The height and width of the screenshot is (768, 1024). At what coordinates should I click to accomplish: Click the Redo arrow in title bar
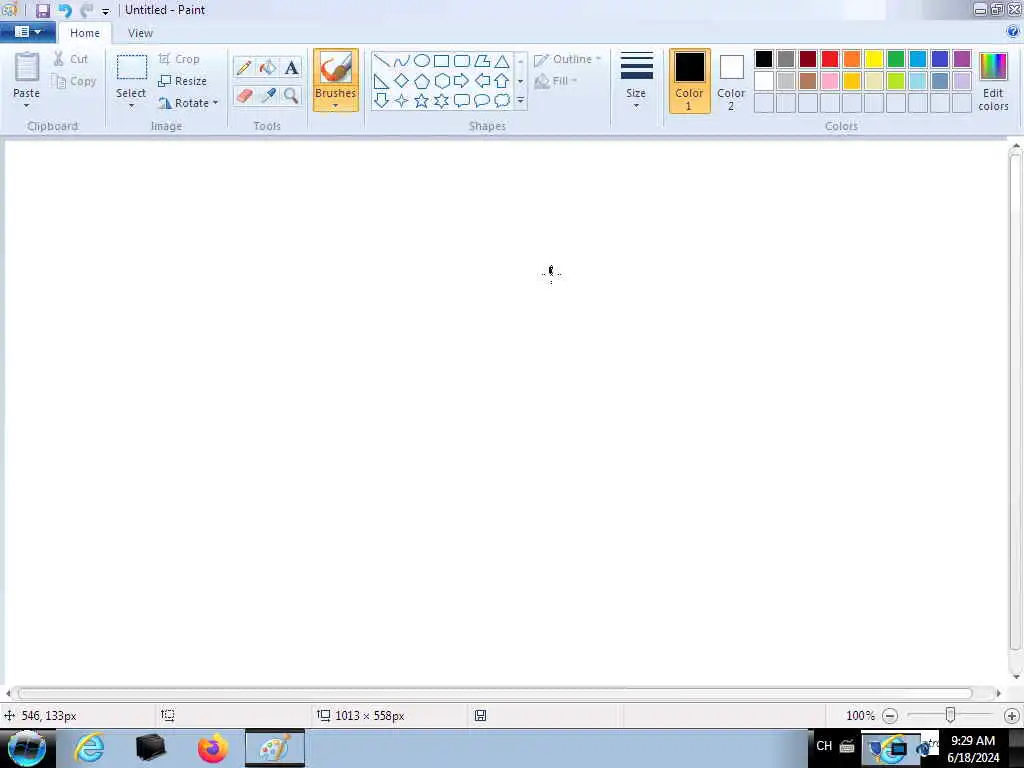point(86,10)
